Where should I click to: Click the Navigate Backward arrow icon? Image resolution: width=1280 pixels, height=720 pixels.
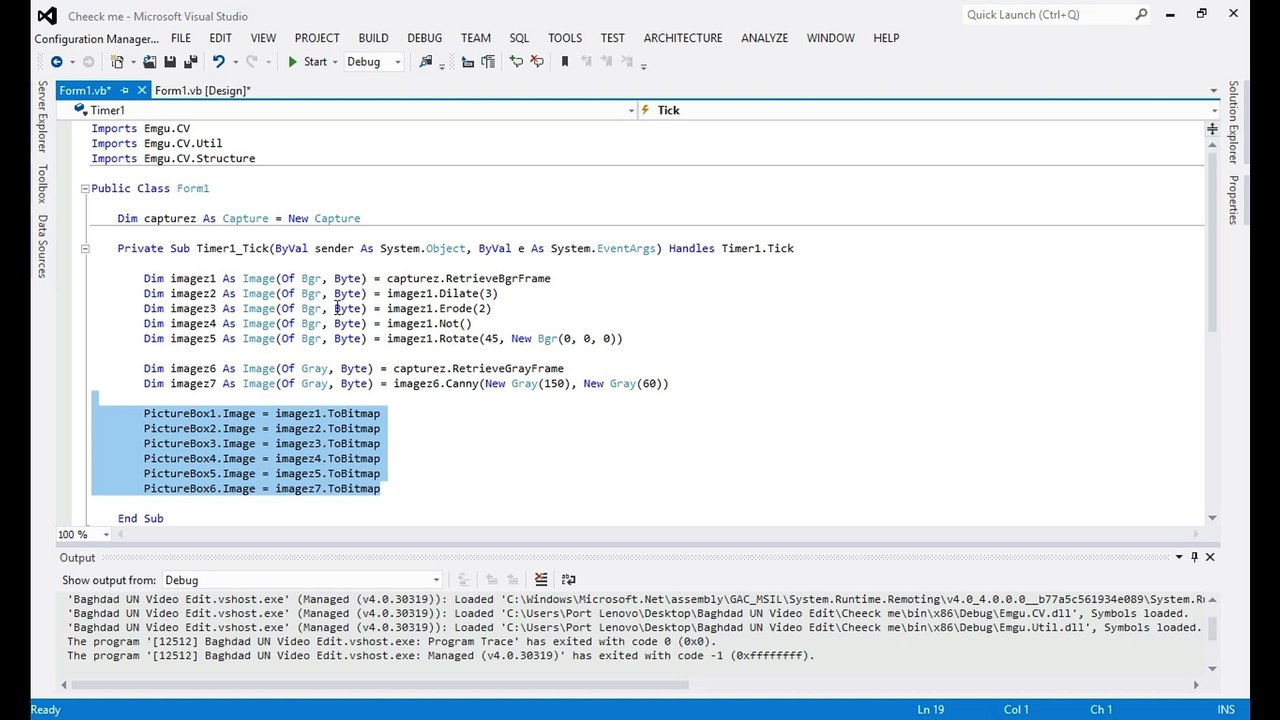56,62
